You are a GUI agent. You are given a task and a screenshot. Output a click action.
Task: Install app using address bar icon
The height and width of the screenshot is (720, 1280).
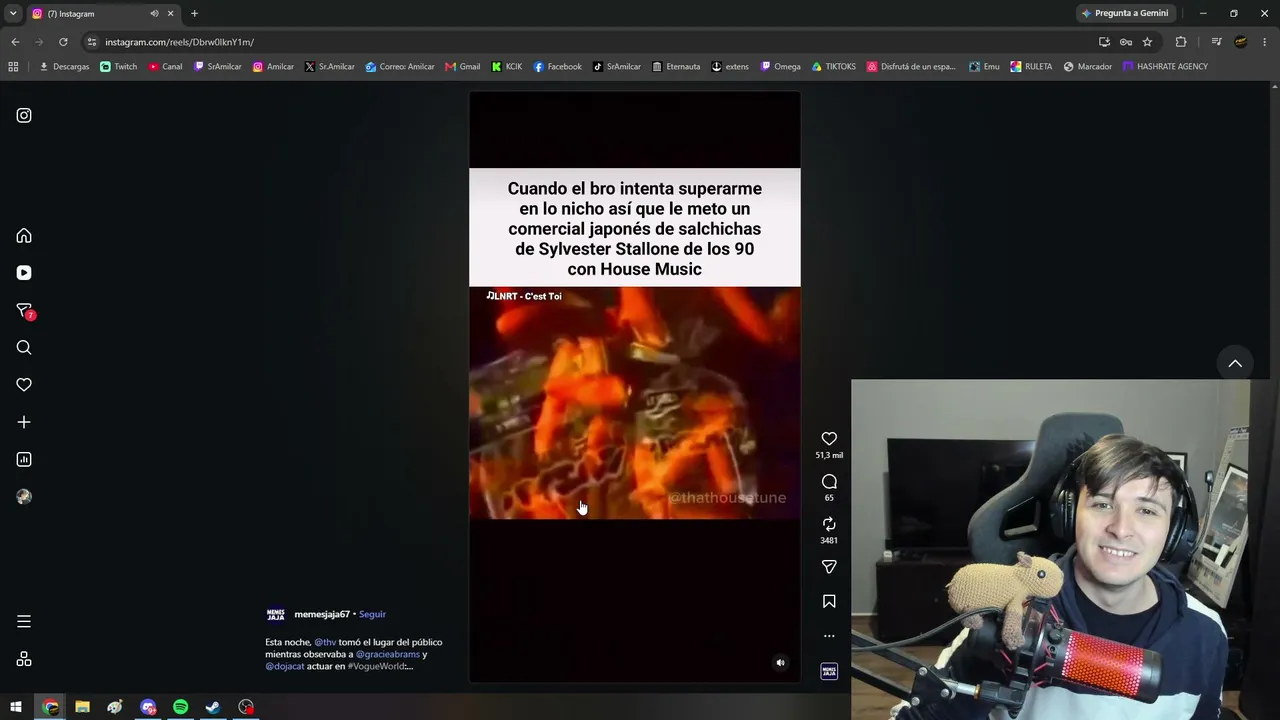(1104, 42)
